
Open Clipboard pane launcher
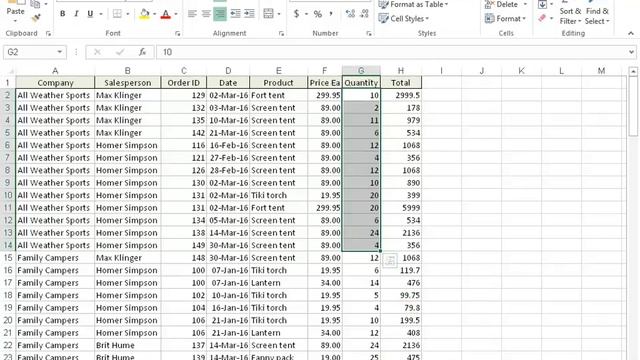point(48,34)
